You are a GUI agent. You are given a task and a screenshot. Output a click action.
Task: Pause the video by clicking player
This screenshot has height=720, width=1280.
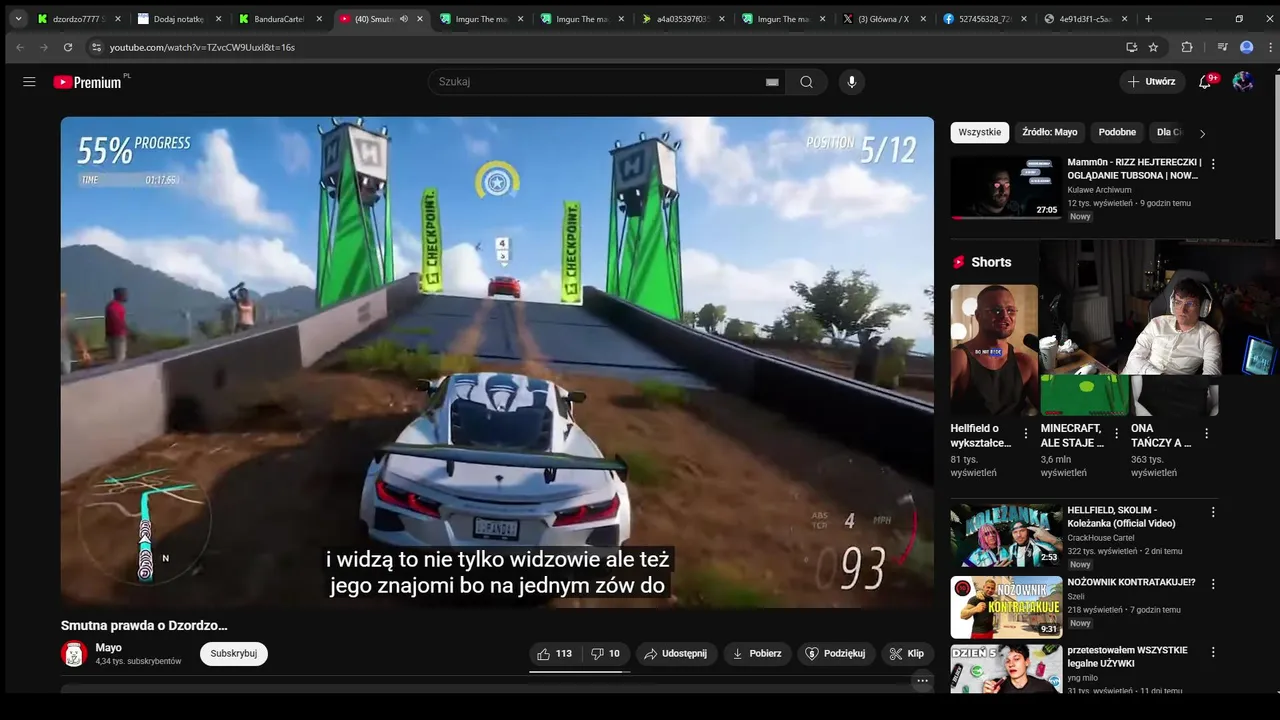point(497,362)
